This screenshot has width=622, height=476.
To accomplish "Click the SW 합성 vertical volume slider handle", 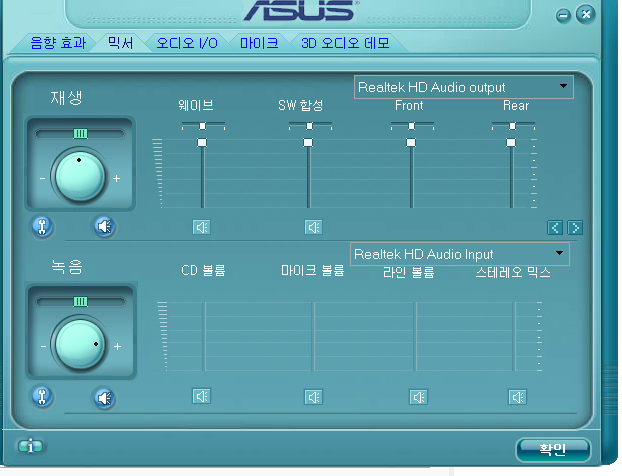I will tap(308, 142).
